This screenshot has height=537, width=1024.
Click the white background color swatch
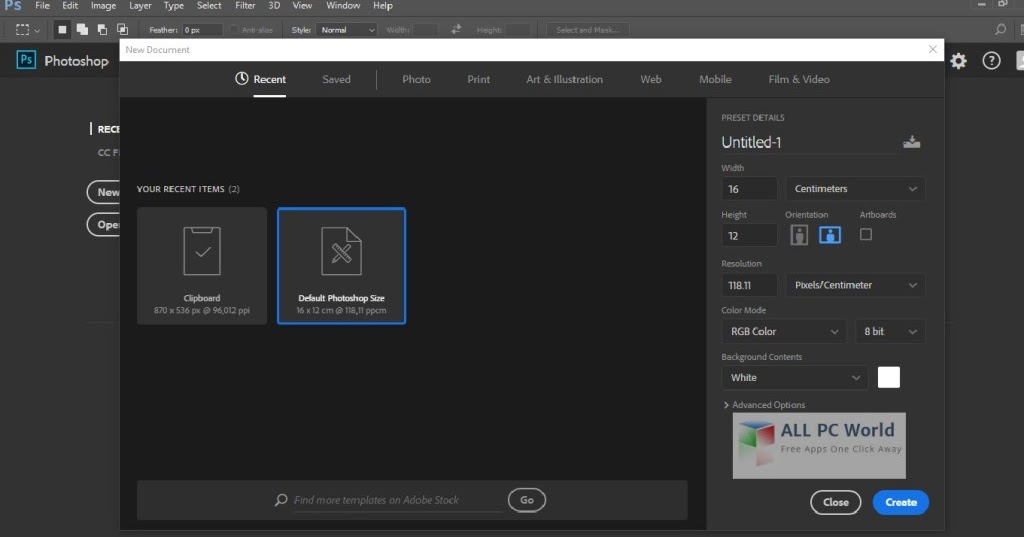pyautogui.click(x=889, y=377)
